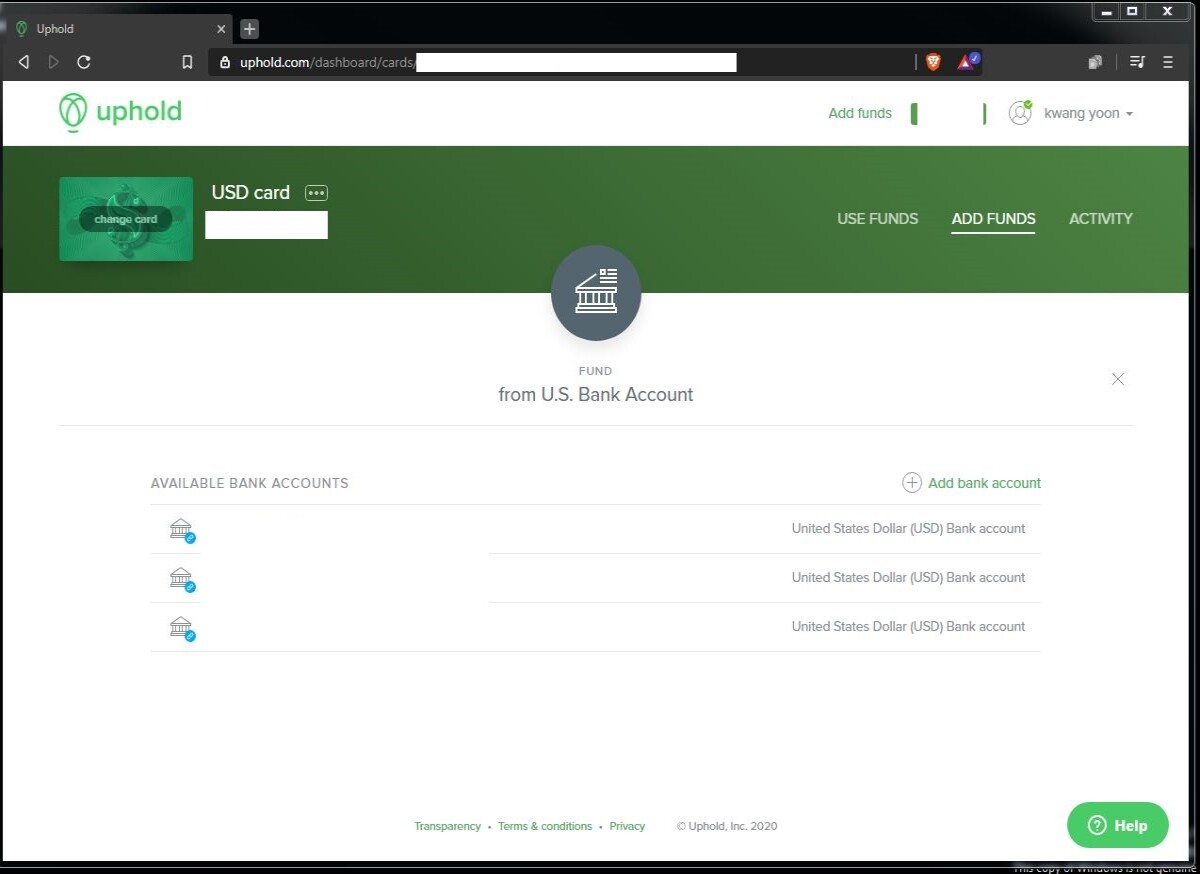Select second bank account row icon
The width and height of the screenshot is (1200, 874).
[x=181, y=578]
